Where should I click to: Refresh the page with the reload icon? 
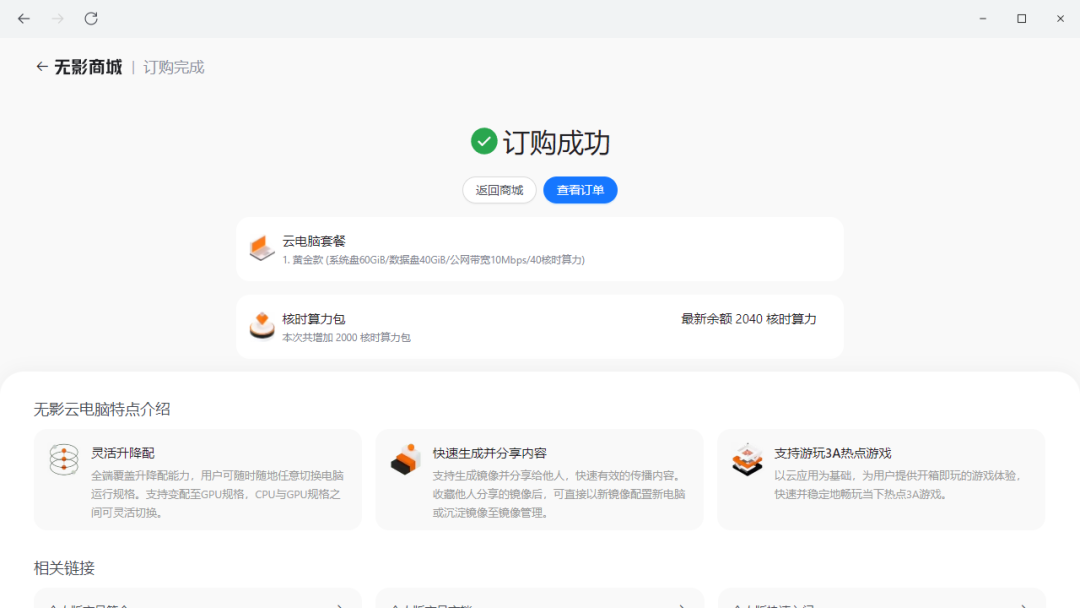(90, 18)
